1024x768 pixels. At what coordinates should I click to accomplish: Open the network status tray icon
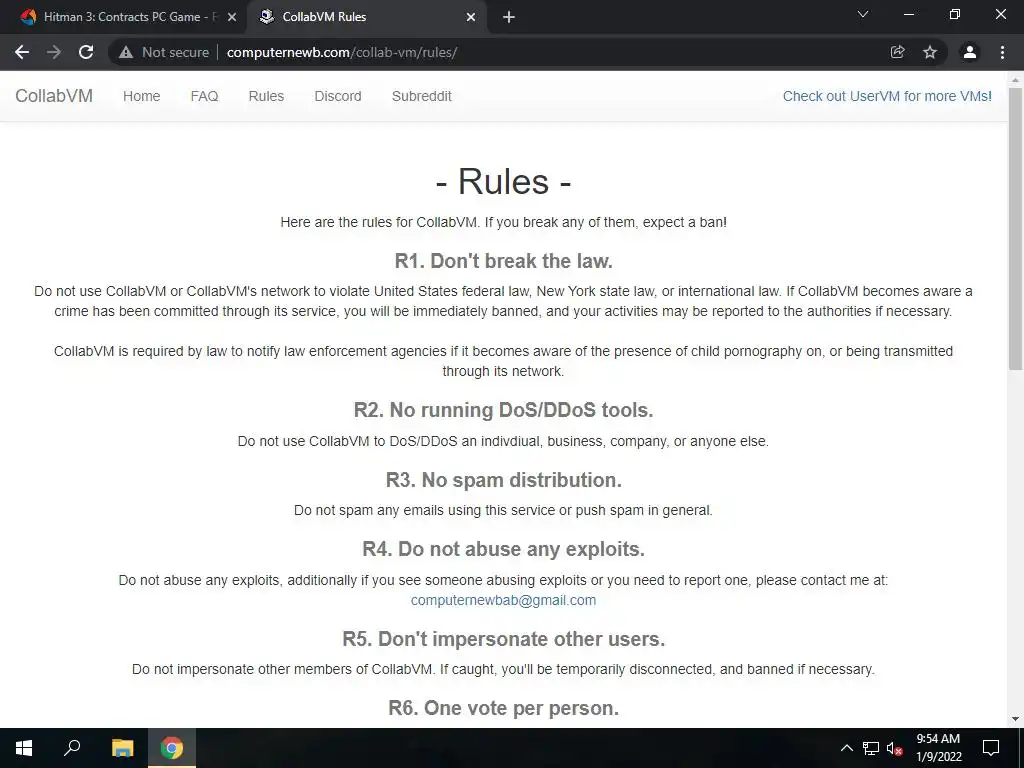(x=871, y=748)
